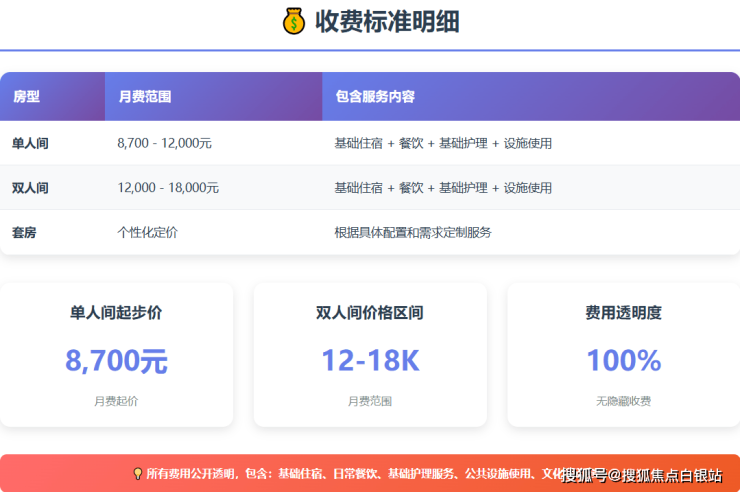The image size is (740, 492).
Task: Click the 12,000 - 18,000元 price cell
Action: coord(168,188)
